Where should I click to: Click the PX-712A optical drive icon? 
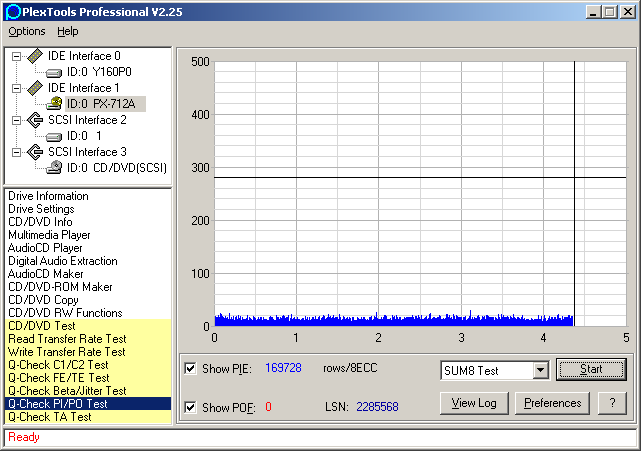pyautogui.click(x=54, y=103)
